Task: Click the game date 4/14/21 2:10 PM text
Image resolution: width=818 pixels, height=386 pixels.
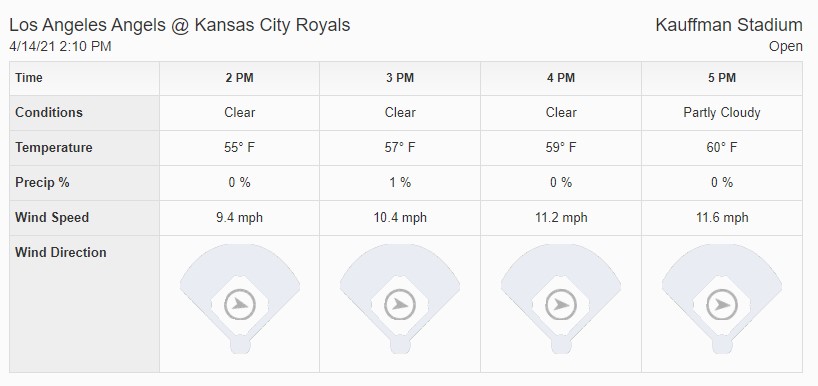Action: (x=60, y=46)
